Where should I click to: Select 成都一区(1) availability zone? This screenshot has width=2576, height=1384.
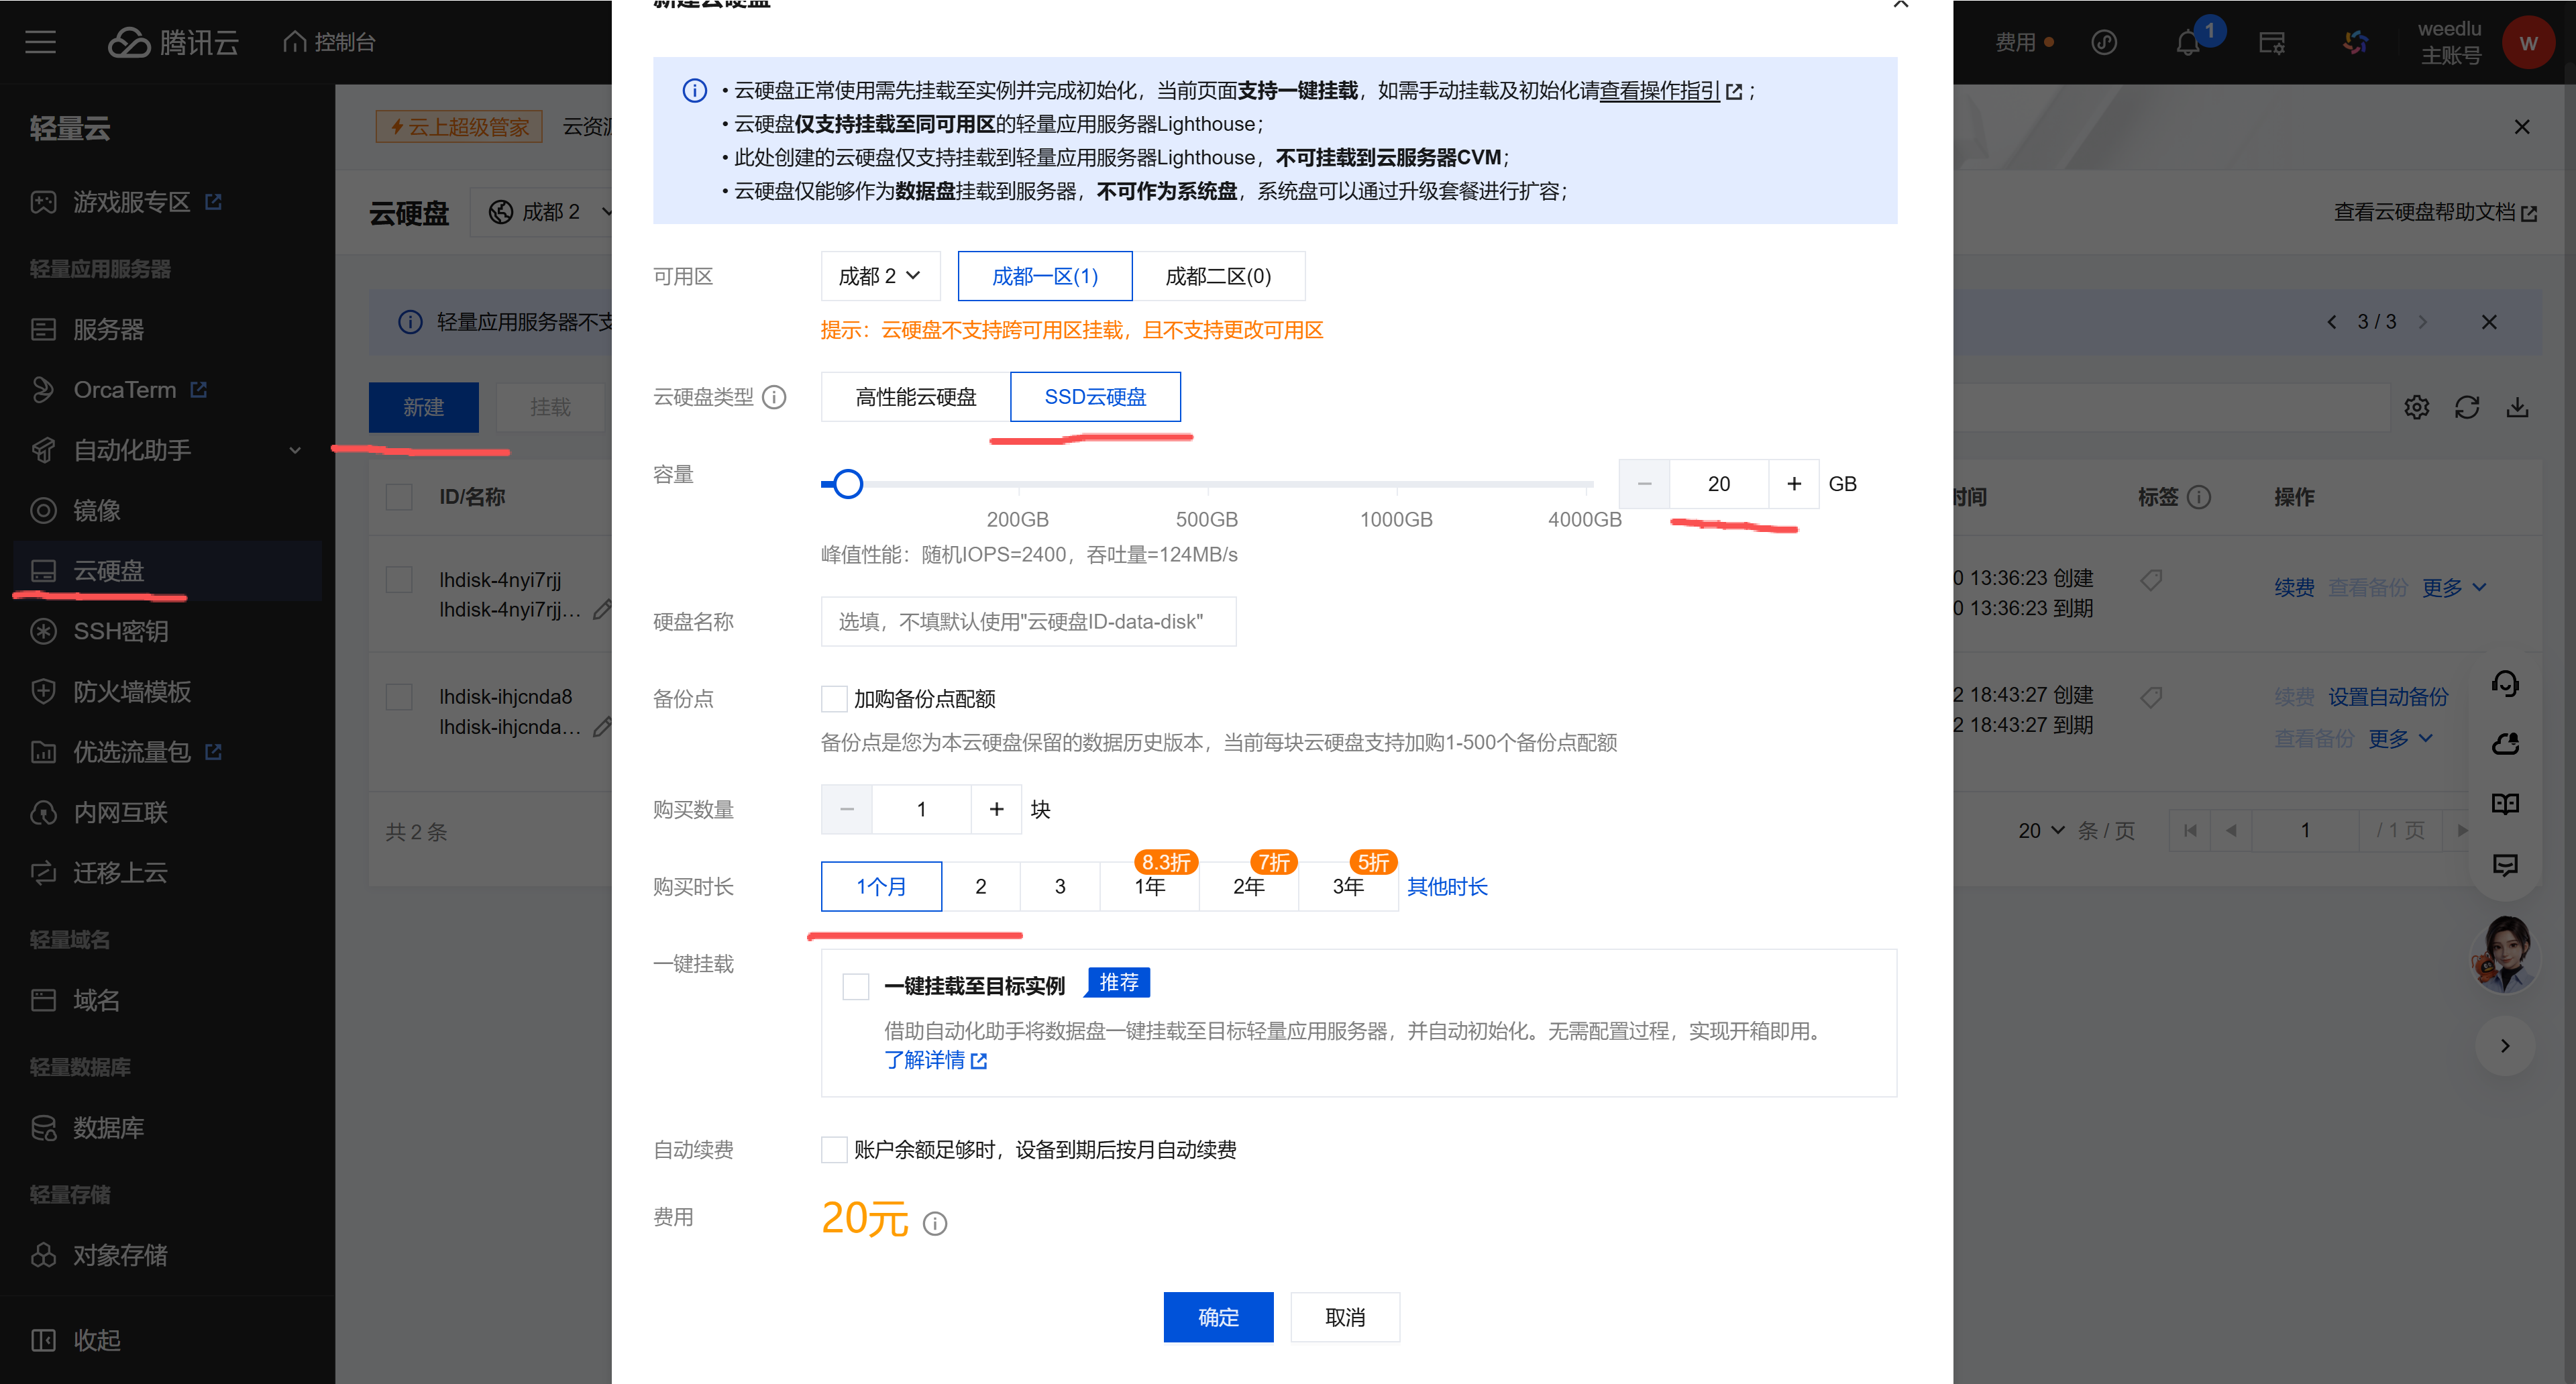(x=1045, y=276)
